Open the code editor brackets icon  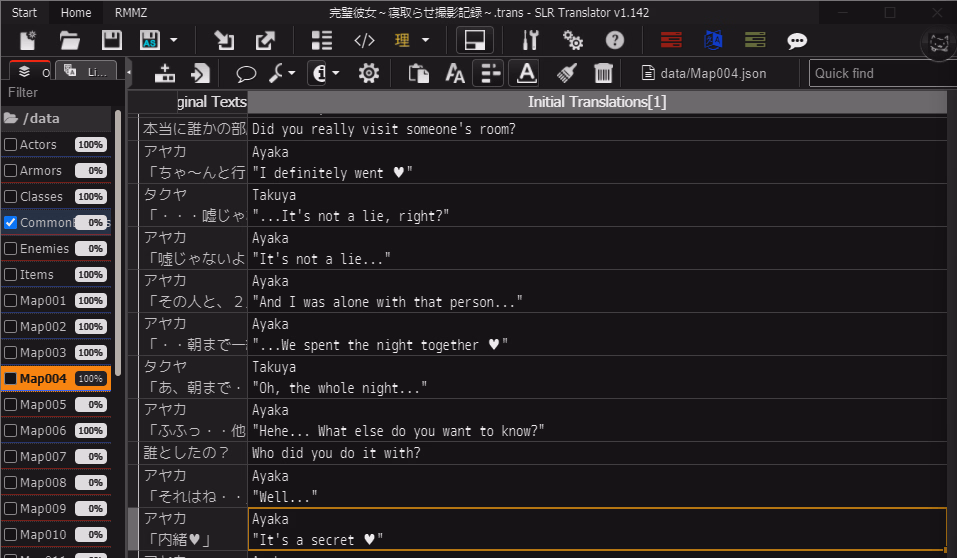pos(364,41)
